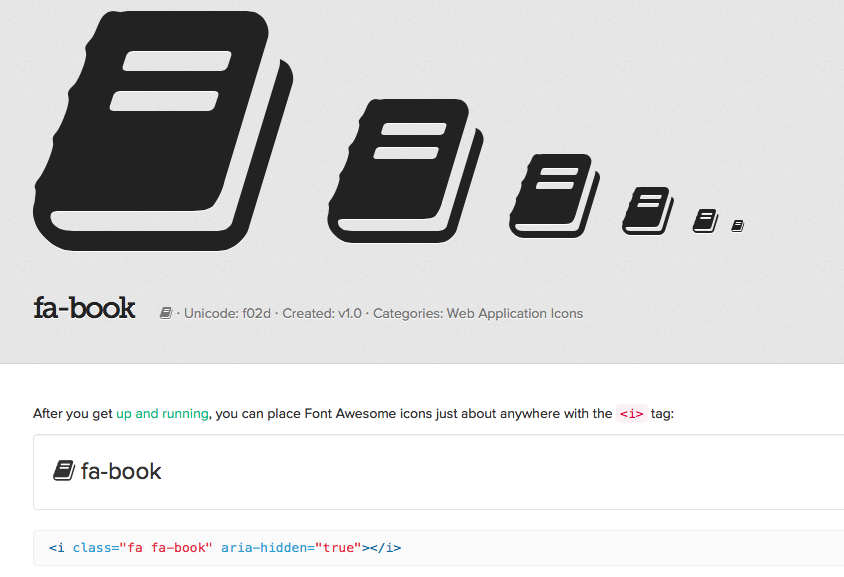The image size is (844, 577).
Task: Click the HTML code snippet line
Action: [x=225, y=548]
